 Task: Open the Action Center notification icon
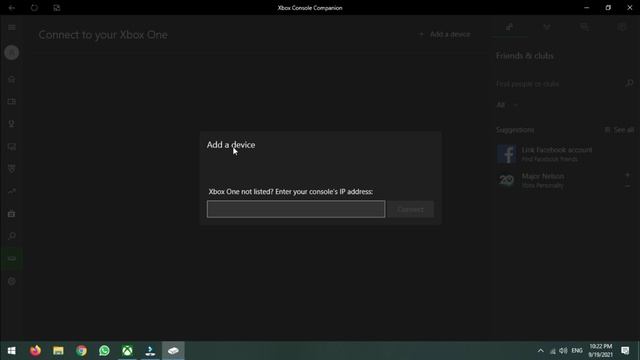(625, 351)
